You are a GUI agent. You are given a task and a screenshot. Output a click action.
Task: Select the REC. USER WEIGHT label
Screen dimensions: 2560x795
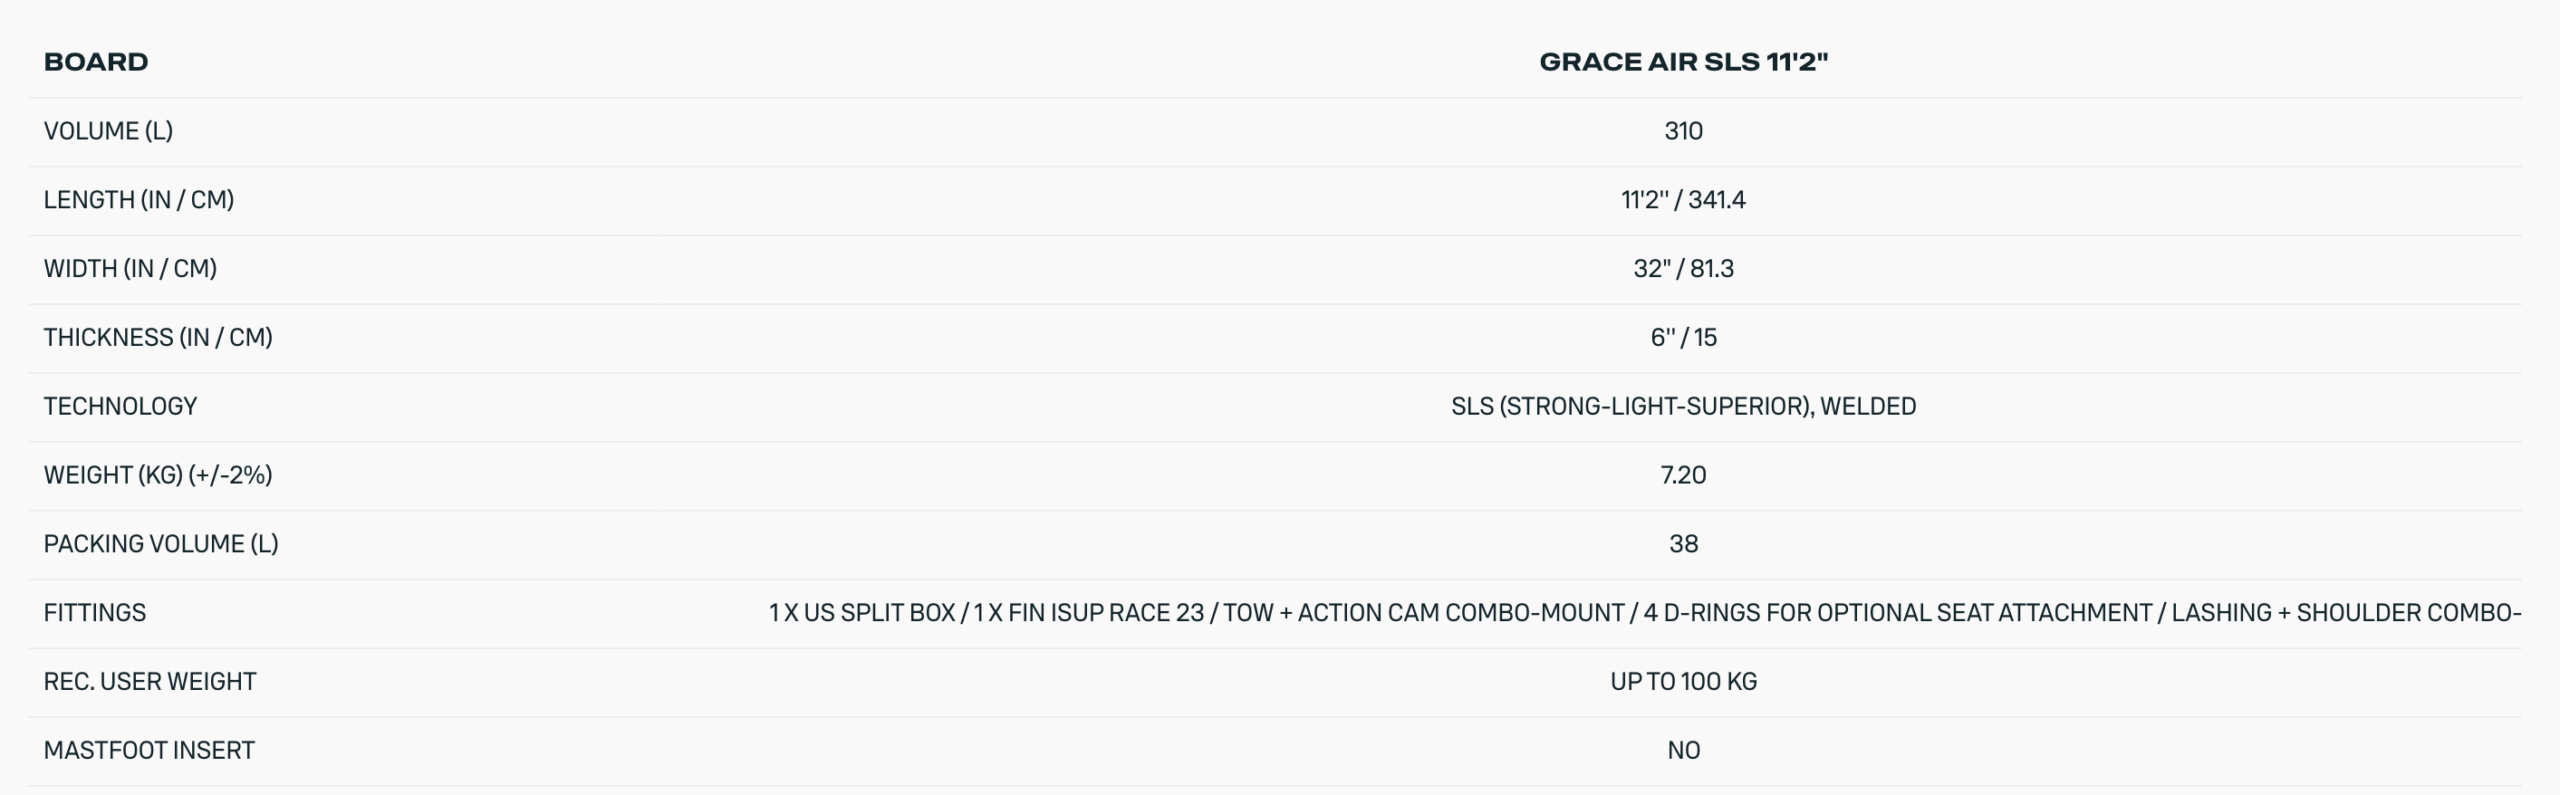pyautogui.click(x=150, y=682)
